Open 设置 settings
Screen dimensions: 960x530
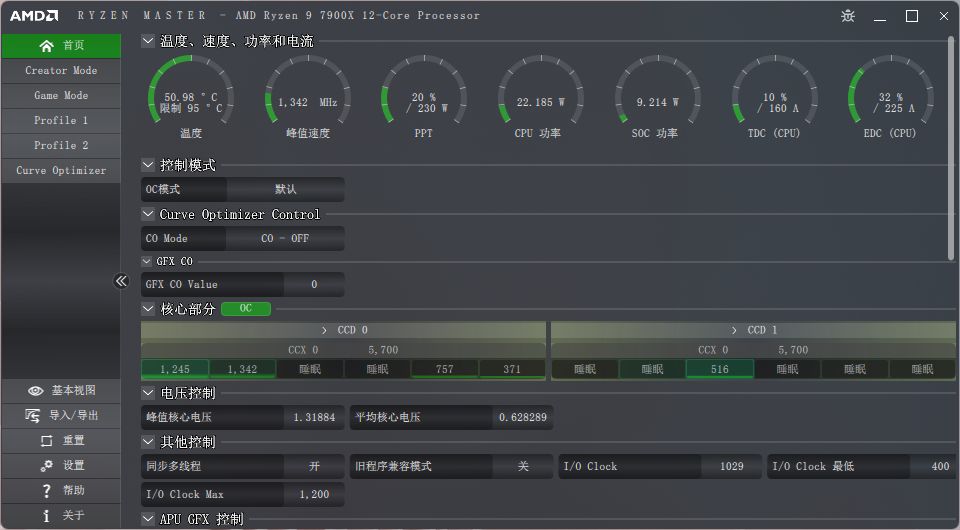point(61,466)
